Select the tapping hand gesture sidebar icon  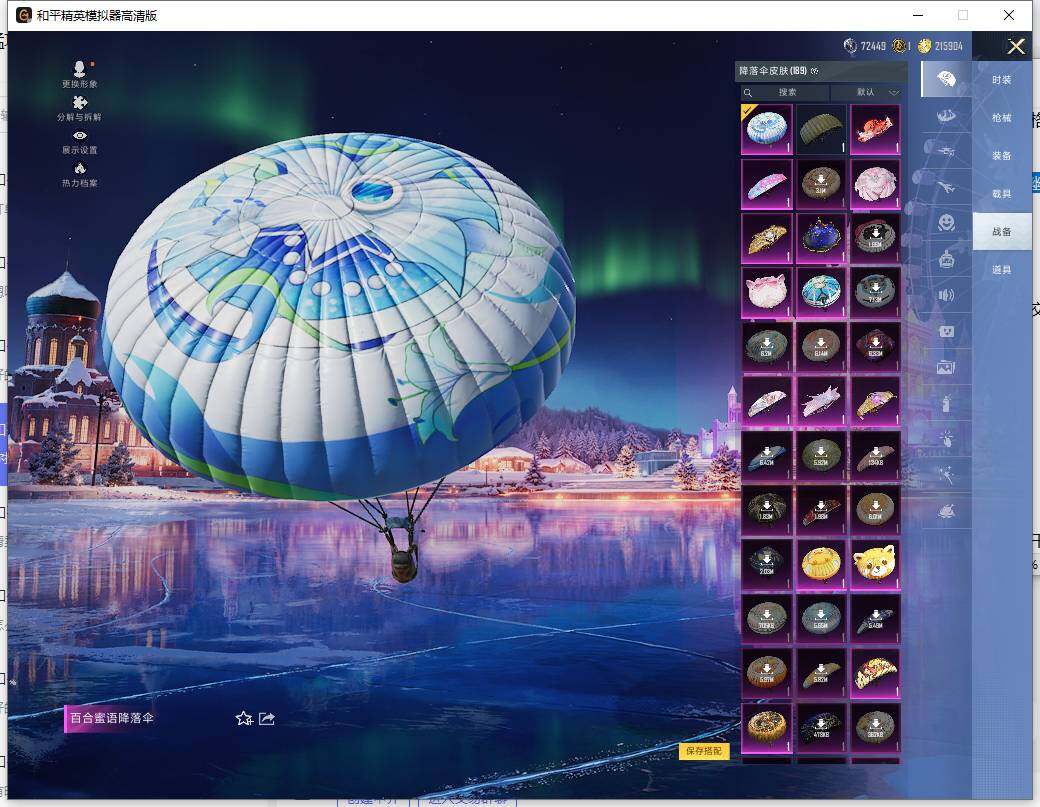pyautogui.click(x=946, y=438)
